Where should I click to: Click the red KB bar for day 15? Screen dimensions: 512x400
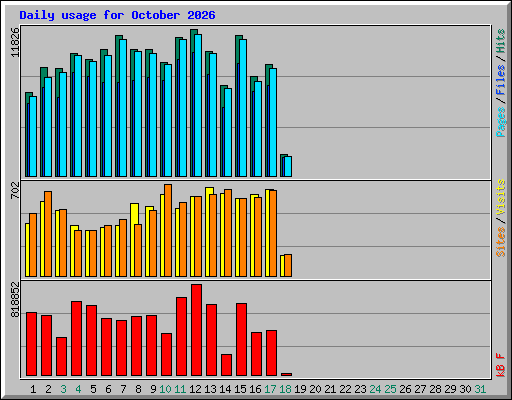tap(242, 339)
